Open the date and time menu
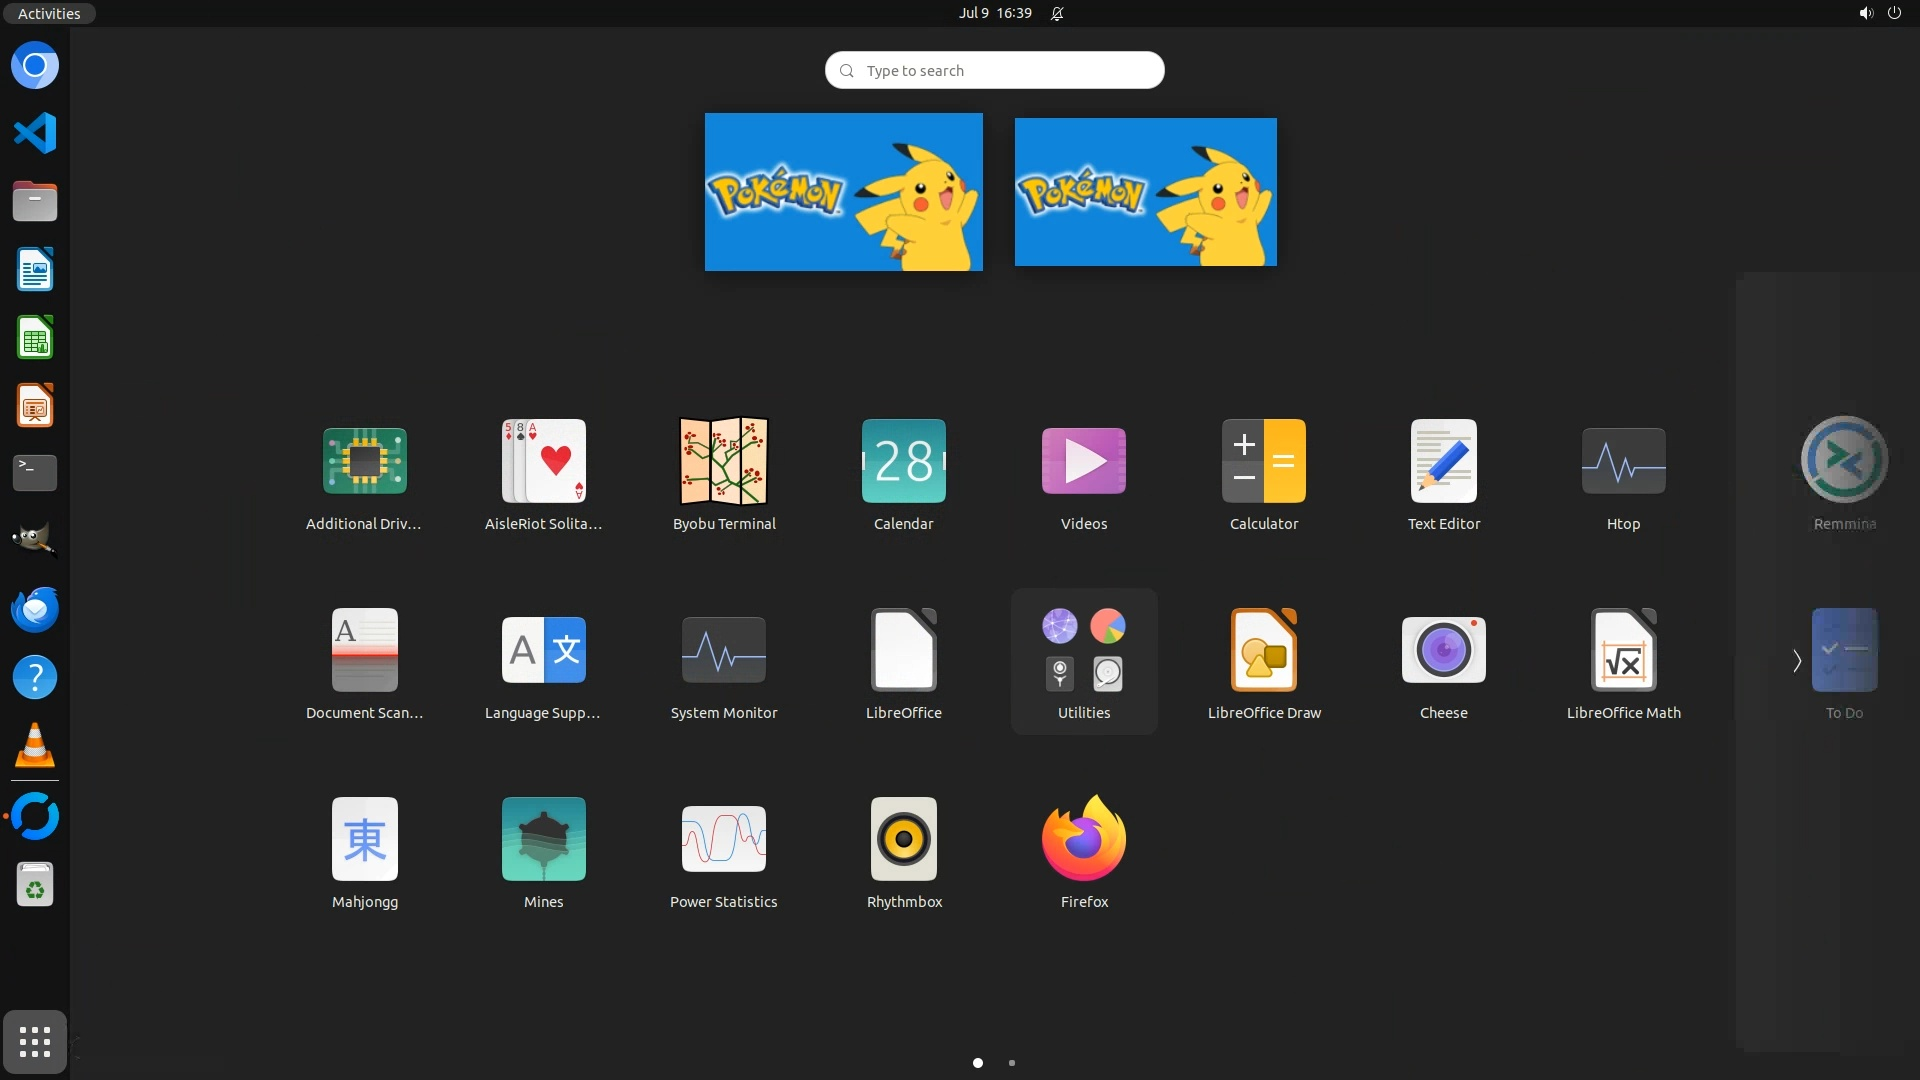Image resolution: width=1920 pixels, height=1080 pixels. click(x=994, y=13)
